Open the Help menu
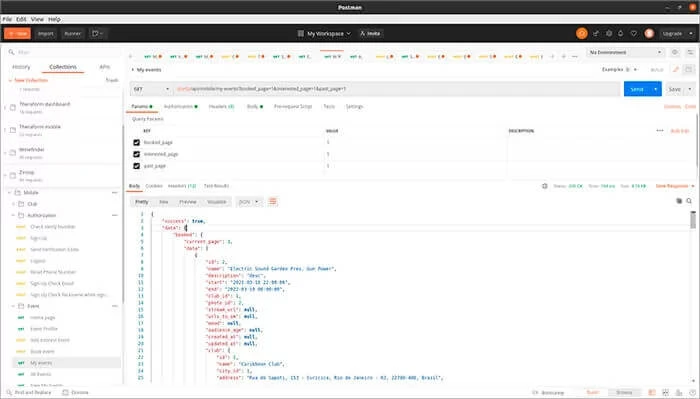Image resolution: width=700 pixels, height=399 pixels. tap(54, 19)
